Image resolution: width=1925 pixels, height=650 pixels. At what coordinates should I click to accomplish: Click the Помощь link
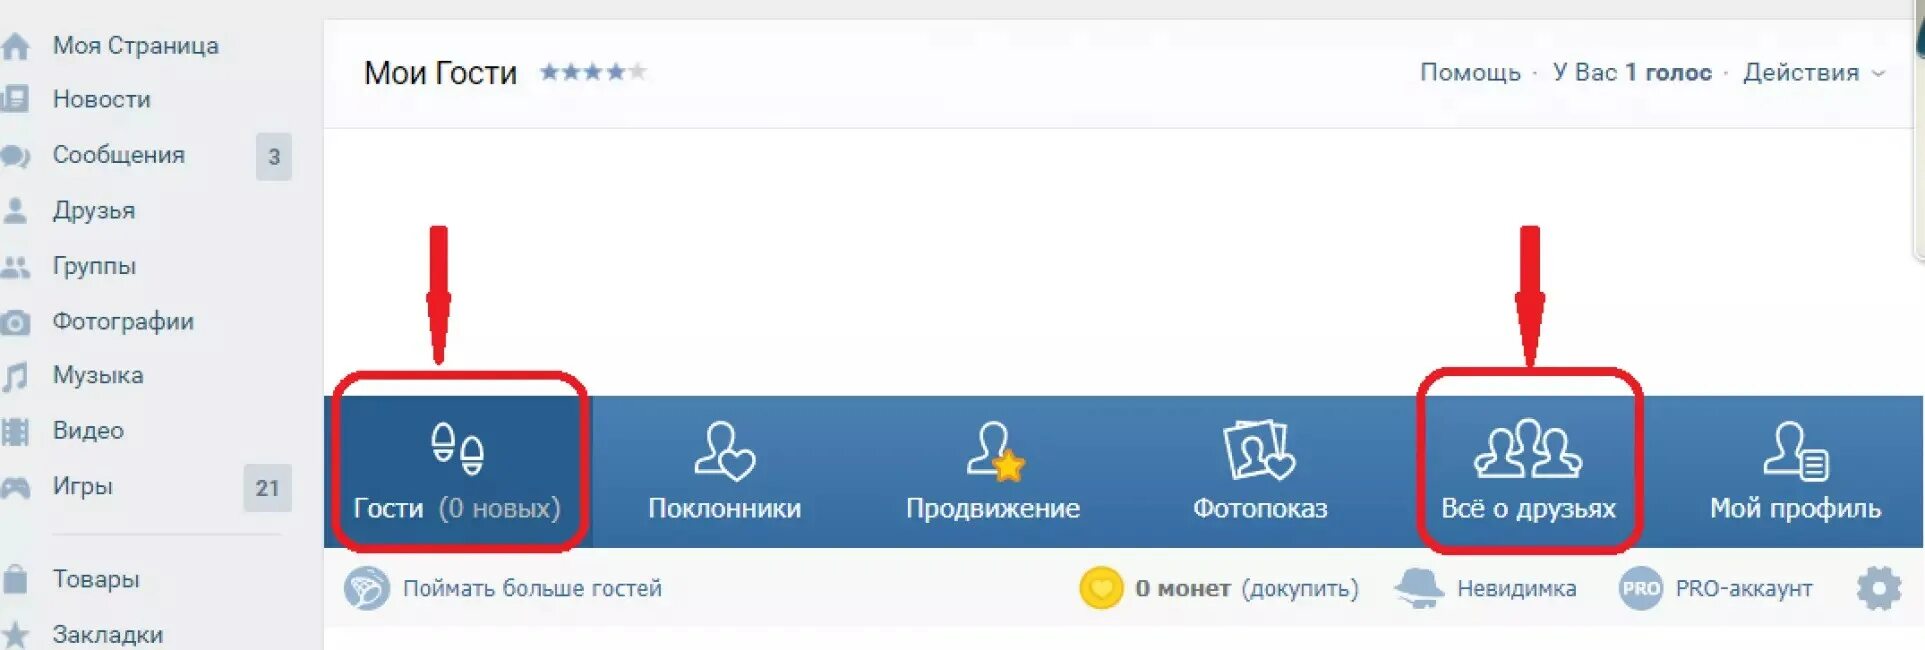1470,73
